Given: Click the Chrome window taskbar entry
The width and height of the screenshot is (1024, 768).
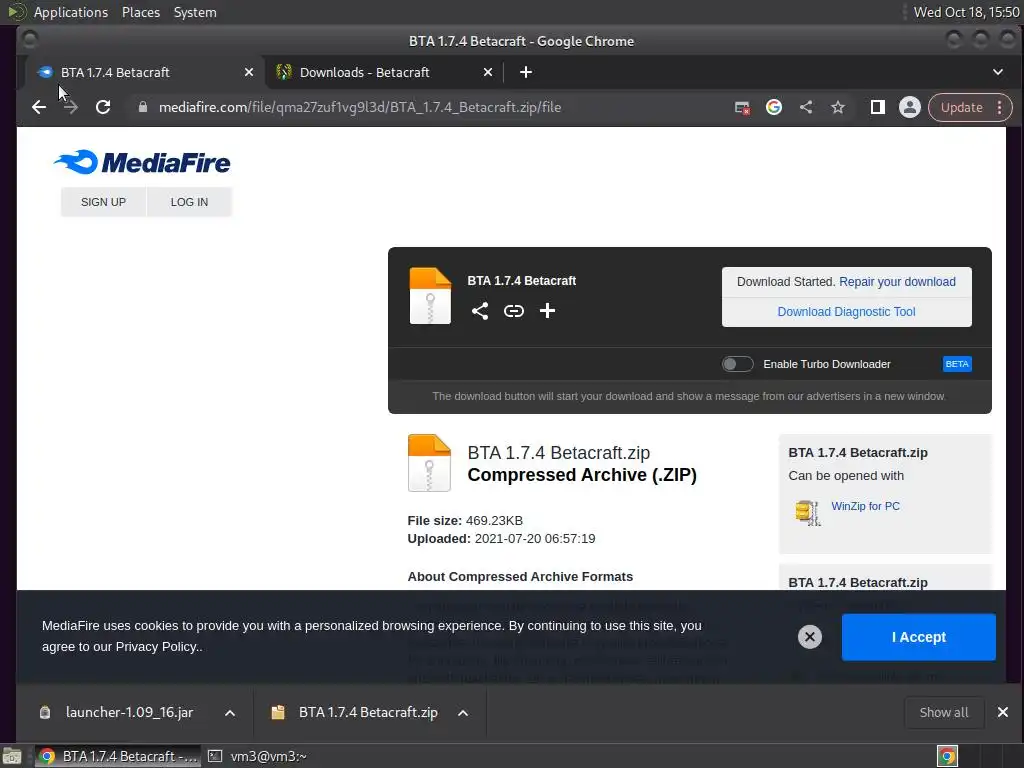Looking at the screenshot, I should pos(118,756).
